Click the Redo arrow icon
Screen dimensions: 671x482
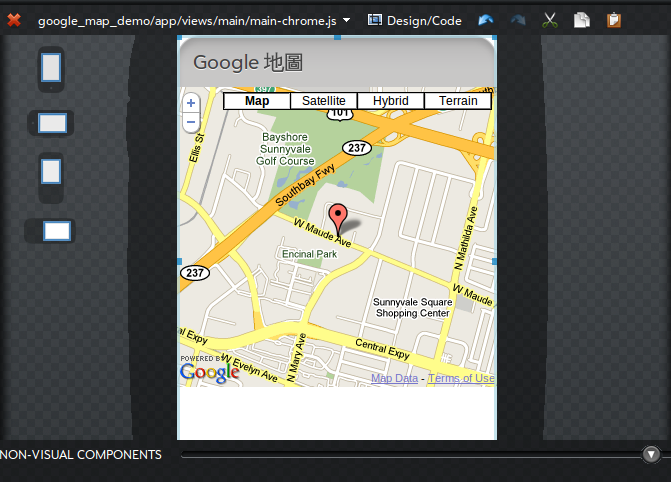pyautogui.click(x=518, y=20)
